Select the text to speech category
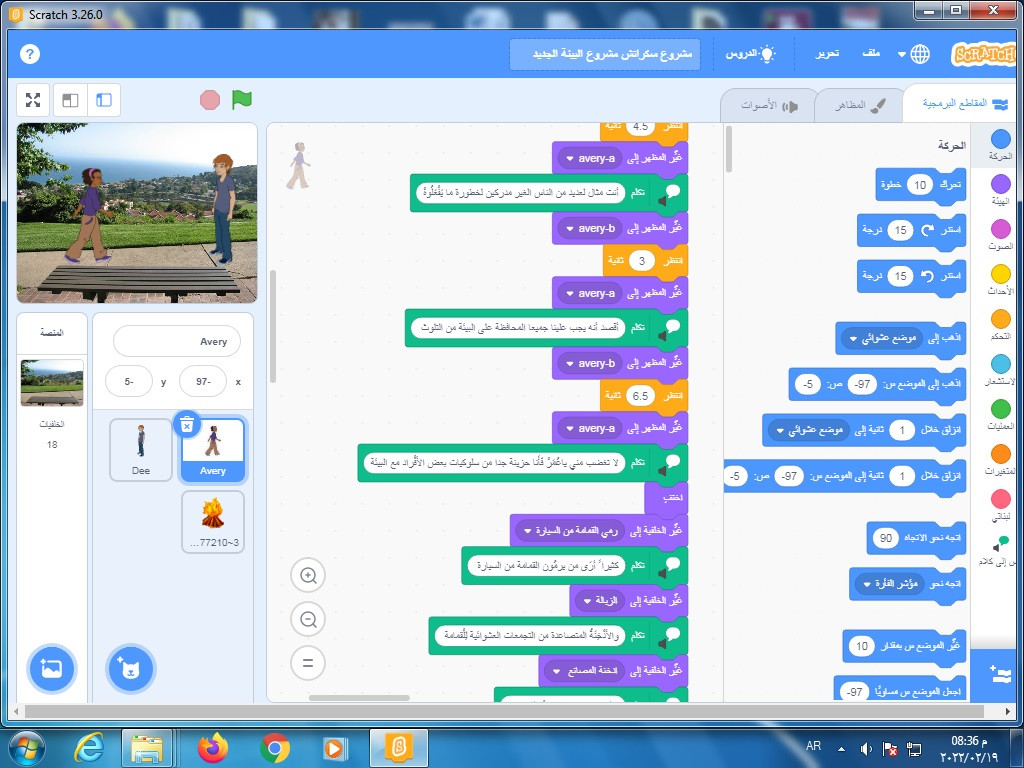 1000,550
